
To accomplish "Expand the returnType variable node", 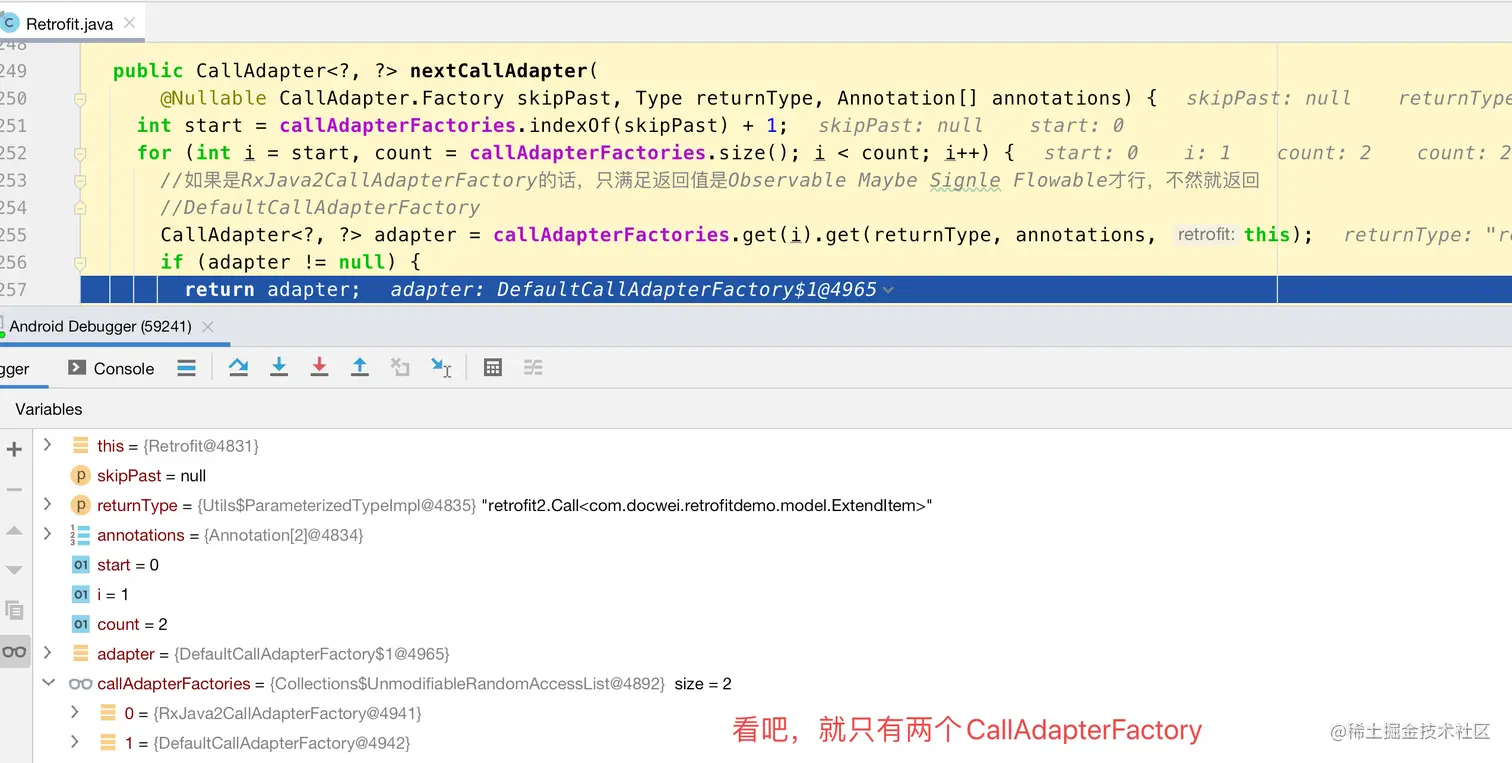I will pos(47,505).
